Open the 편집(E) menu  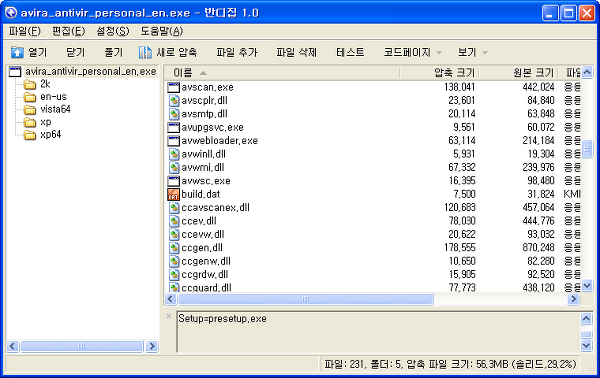pyautogui.click(x=68, y=31)
